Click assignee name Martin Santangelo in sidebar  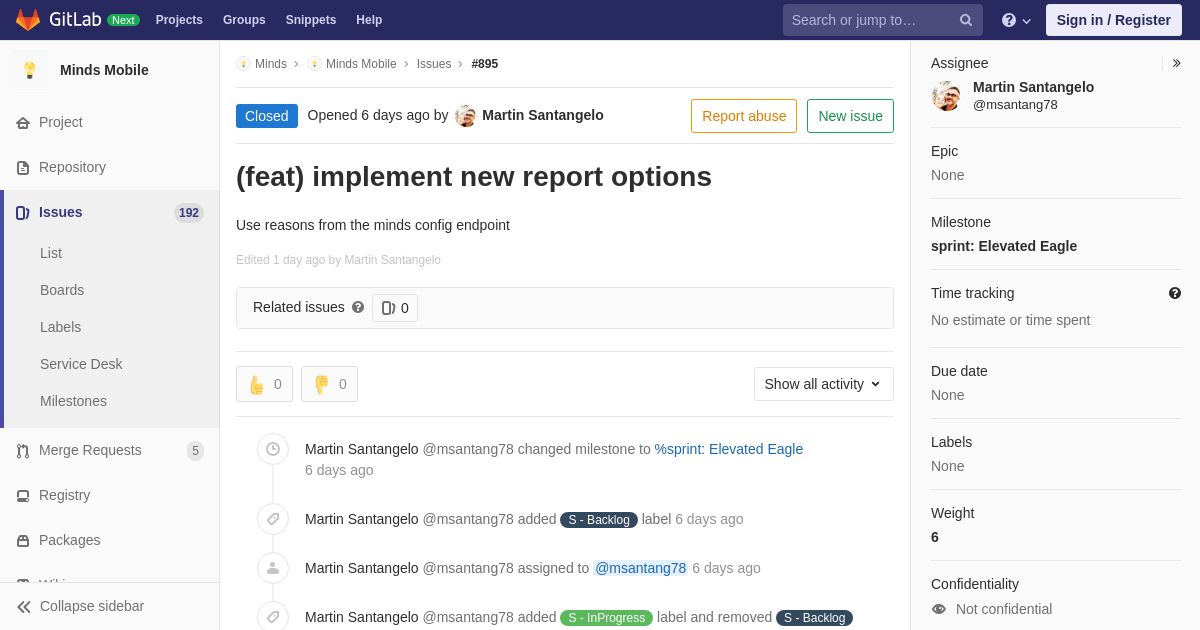coord(1033,87)
